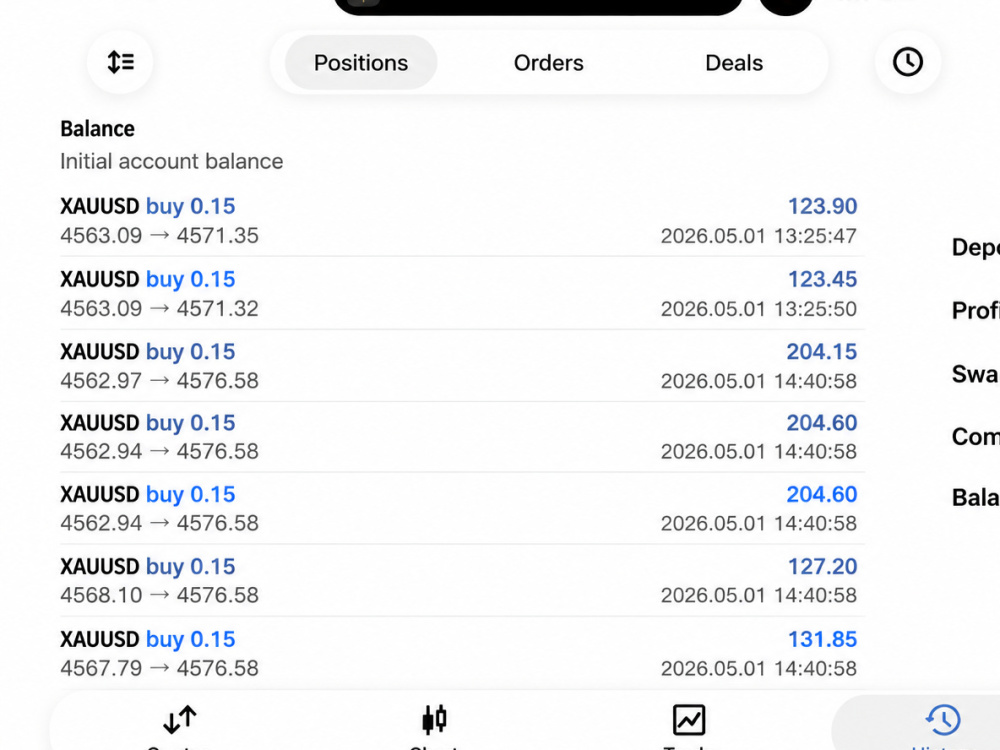Open XAUUSD position with 204.15 profit

462,365
